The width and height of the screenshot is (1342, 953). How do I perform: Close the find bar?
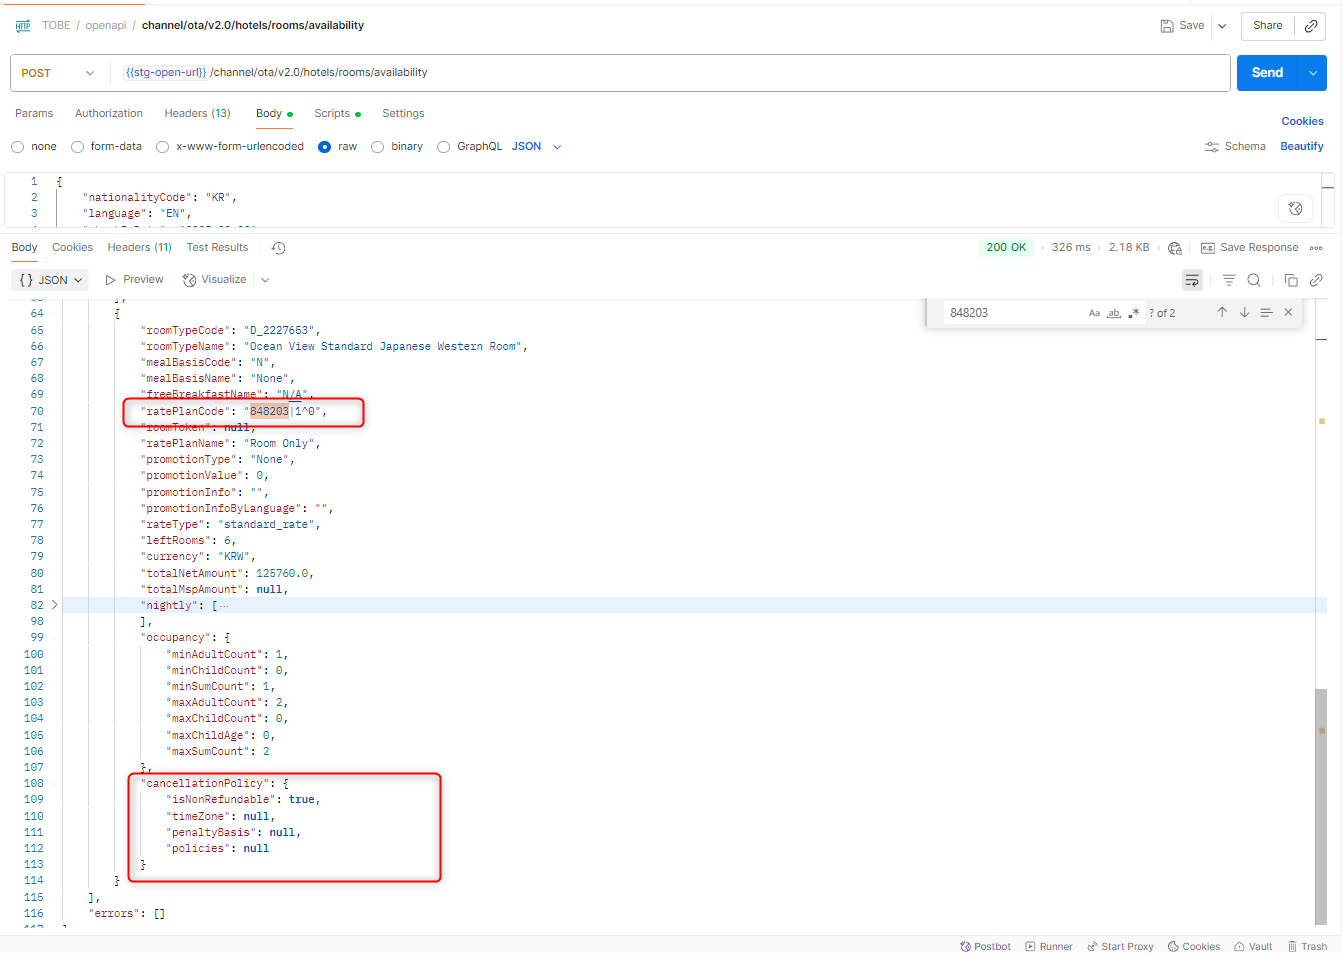(x=1288, y=313)
